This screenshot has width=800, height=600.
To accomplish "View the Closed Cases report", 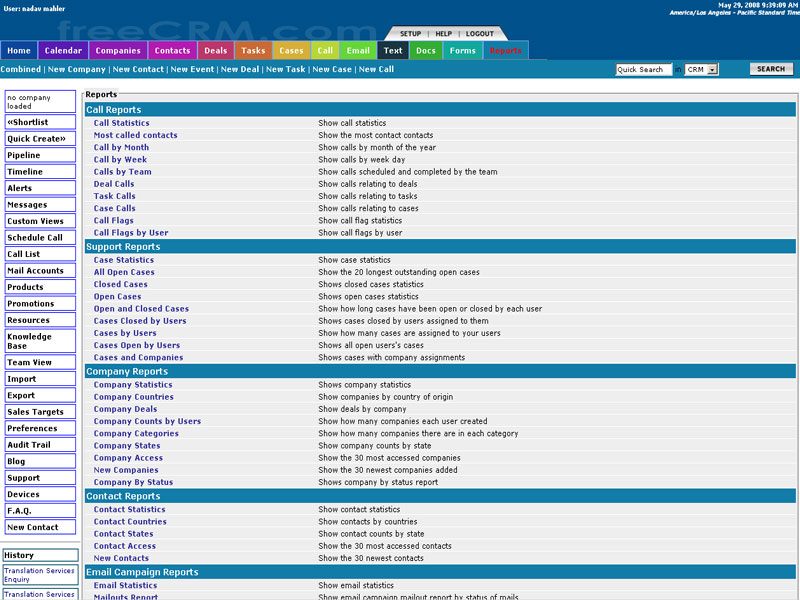I will pos(120,284).
